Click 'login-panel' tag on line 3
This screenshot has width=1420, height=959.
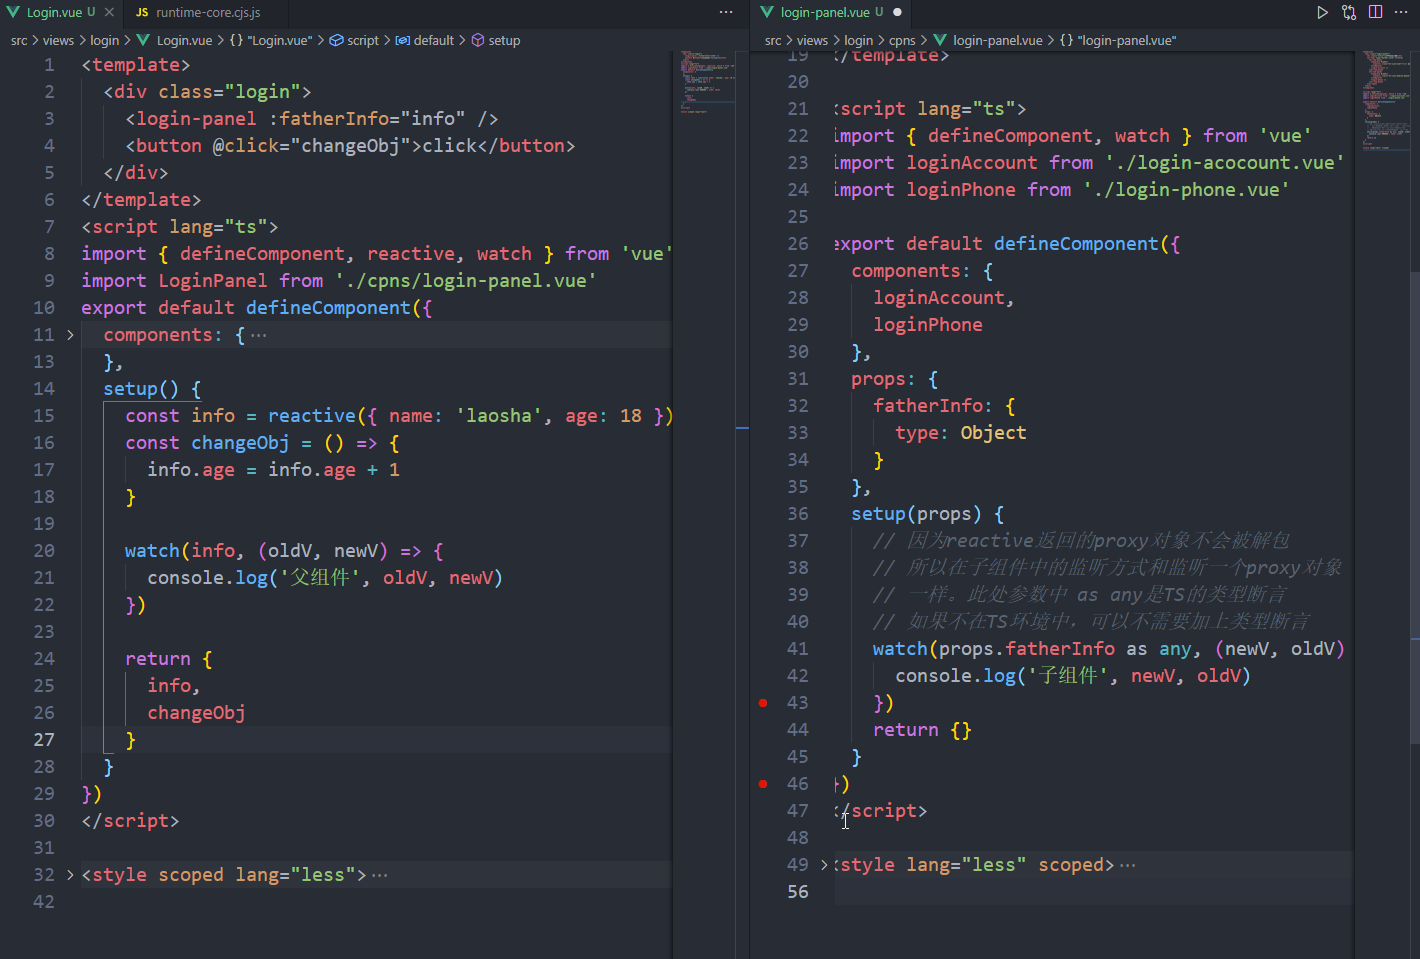point(196,119)
